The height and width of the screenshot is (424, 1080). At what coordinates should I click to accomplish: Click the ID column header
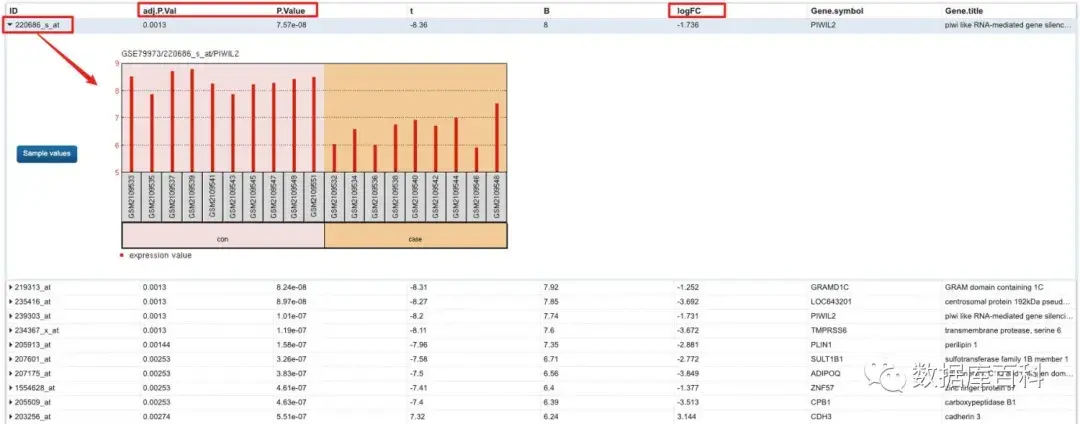[13, 11]
